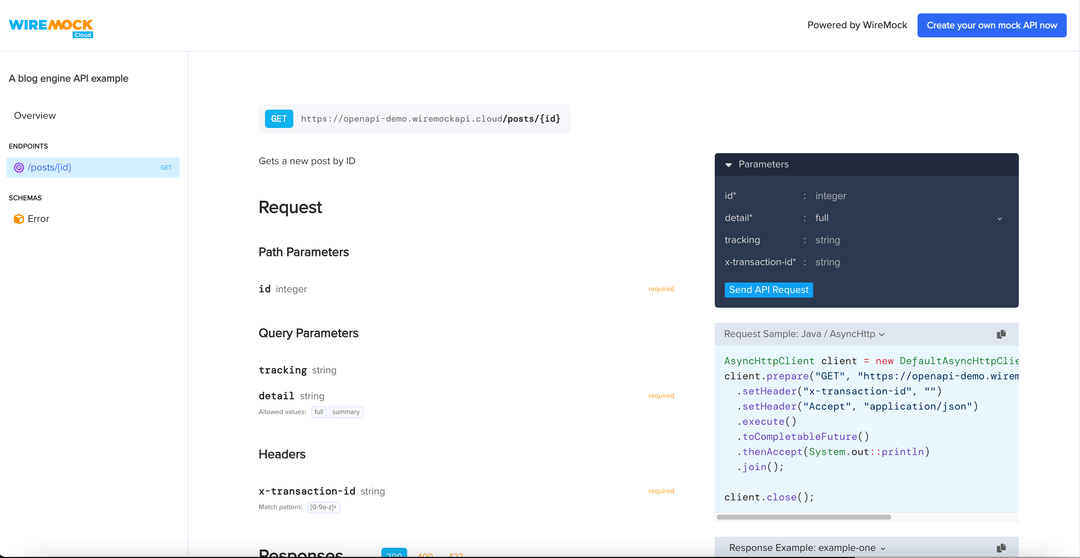Screen dimensions: 1080x558
Task: Copy the Java request sample code
Action: [x=1001, y=334]
